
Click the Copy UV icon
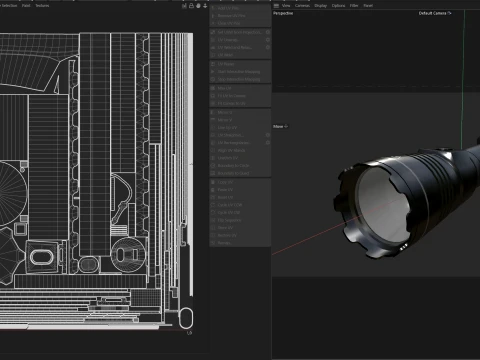click(x=213, y=182)
